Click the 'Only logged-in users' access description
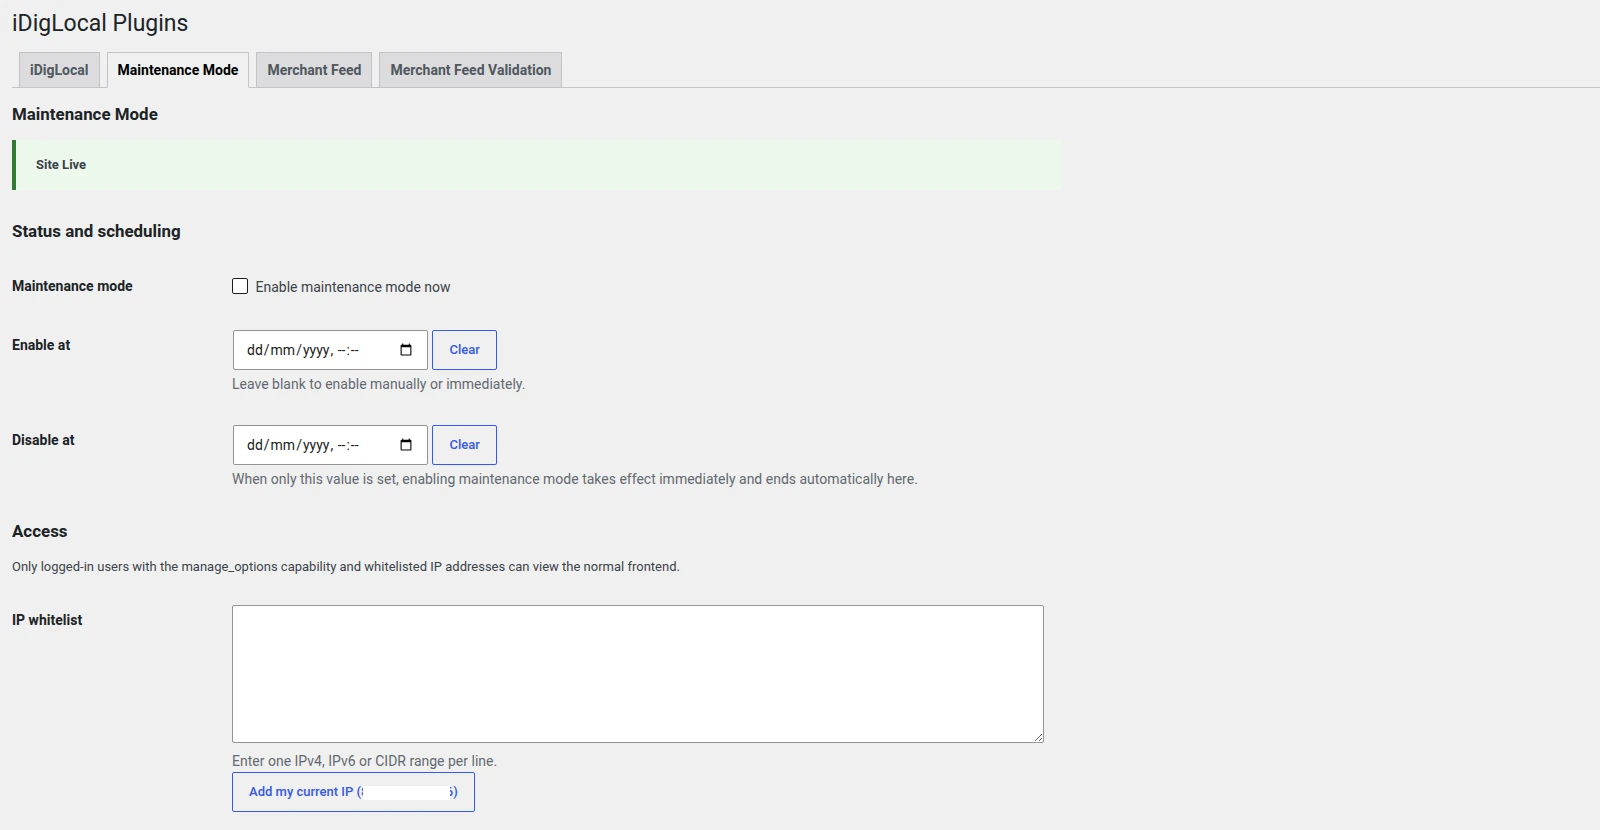This screenshot has width=1600, height=830. pos(346,567)
